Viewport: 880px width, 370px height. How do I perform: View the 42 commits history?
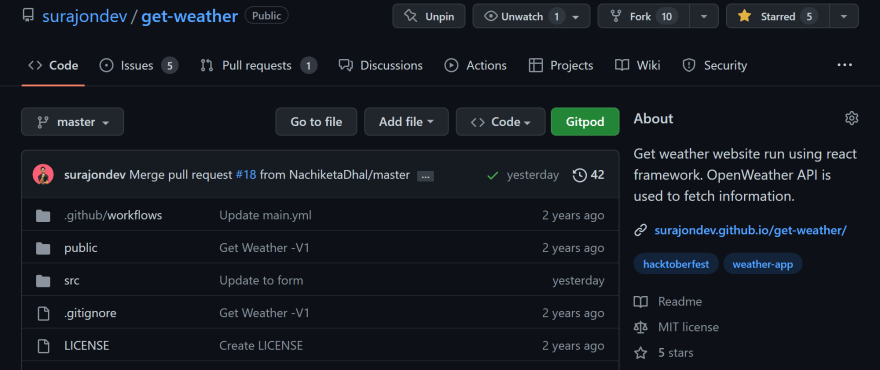pyautogui.click(x=589, y=175)
